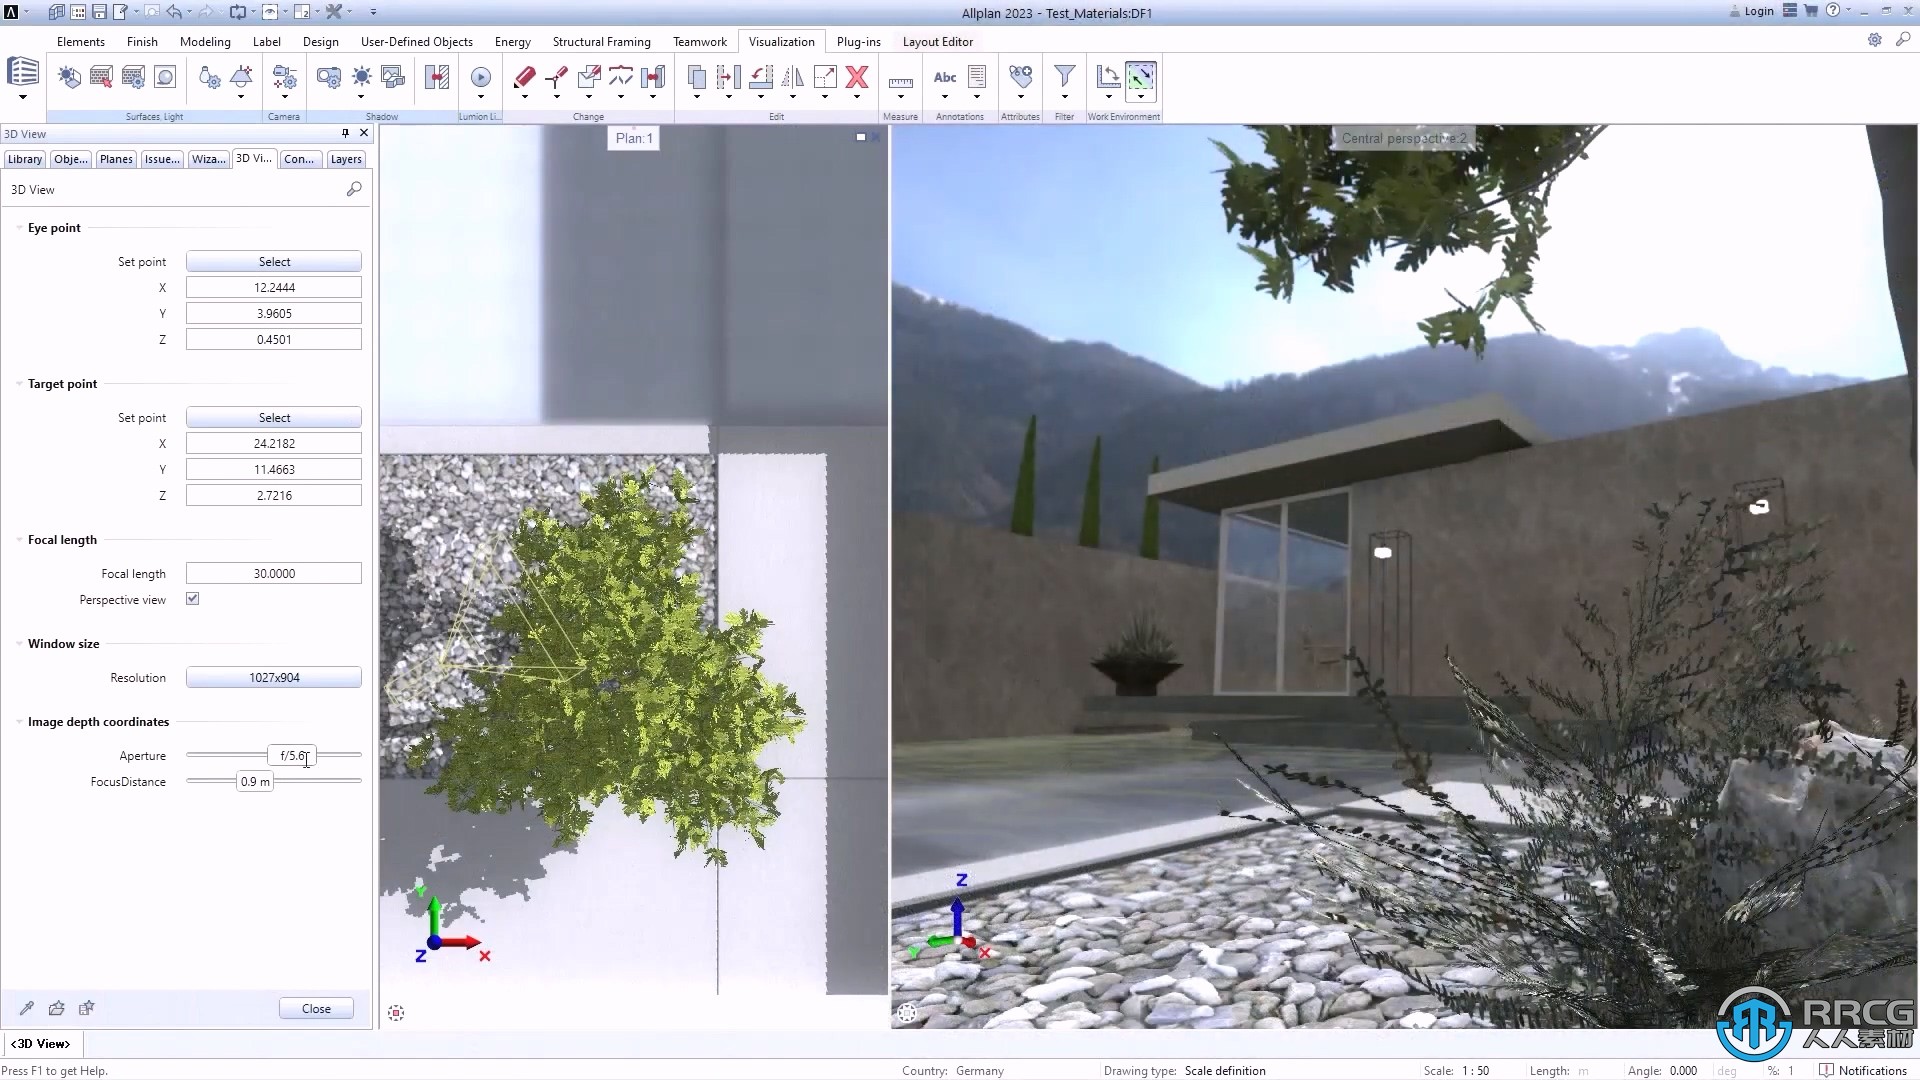
Task: Click the Annotations tool in toolbar
Action: click(960, 86)
